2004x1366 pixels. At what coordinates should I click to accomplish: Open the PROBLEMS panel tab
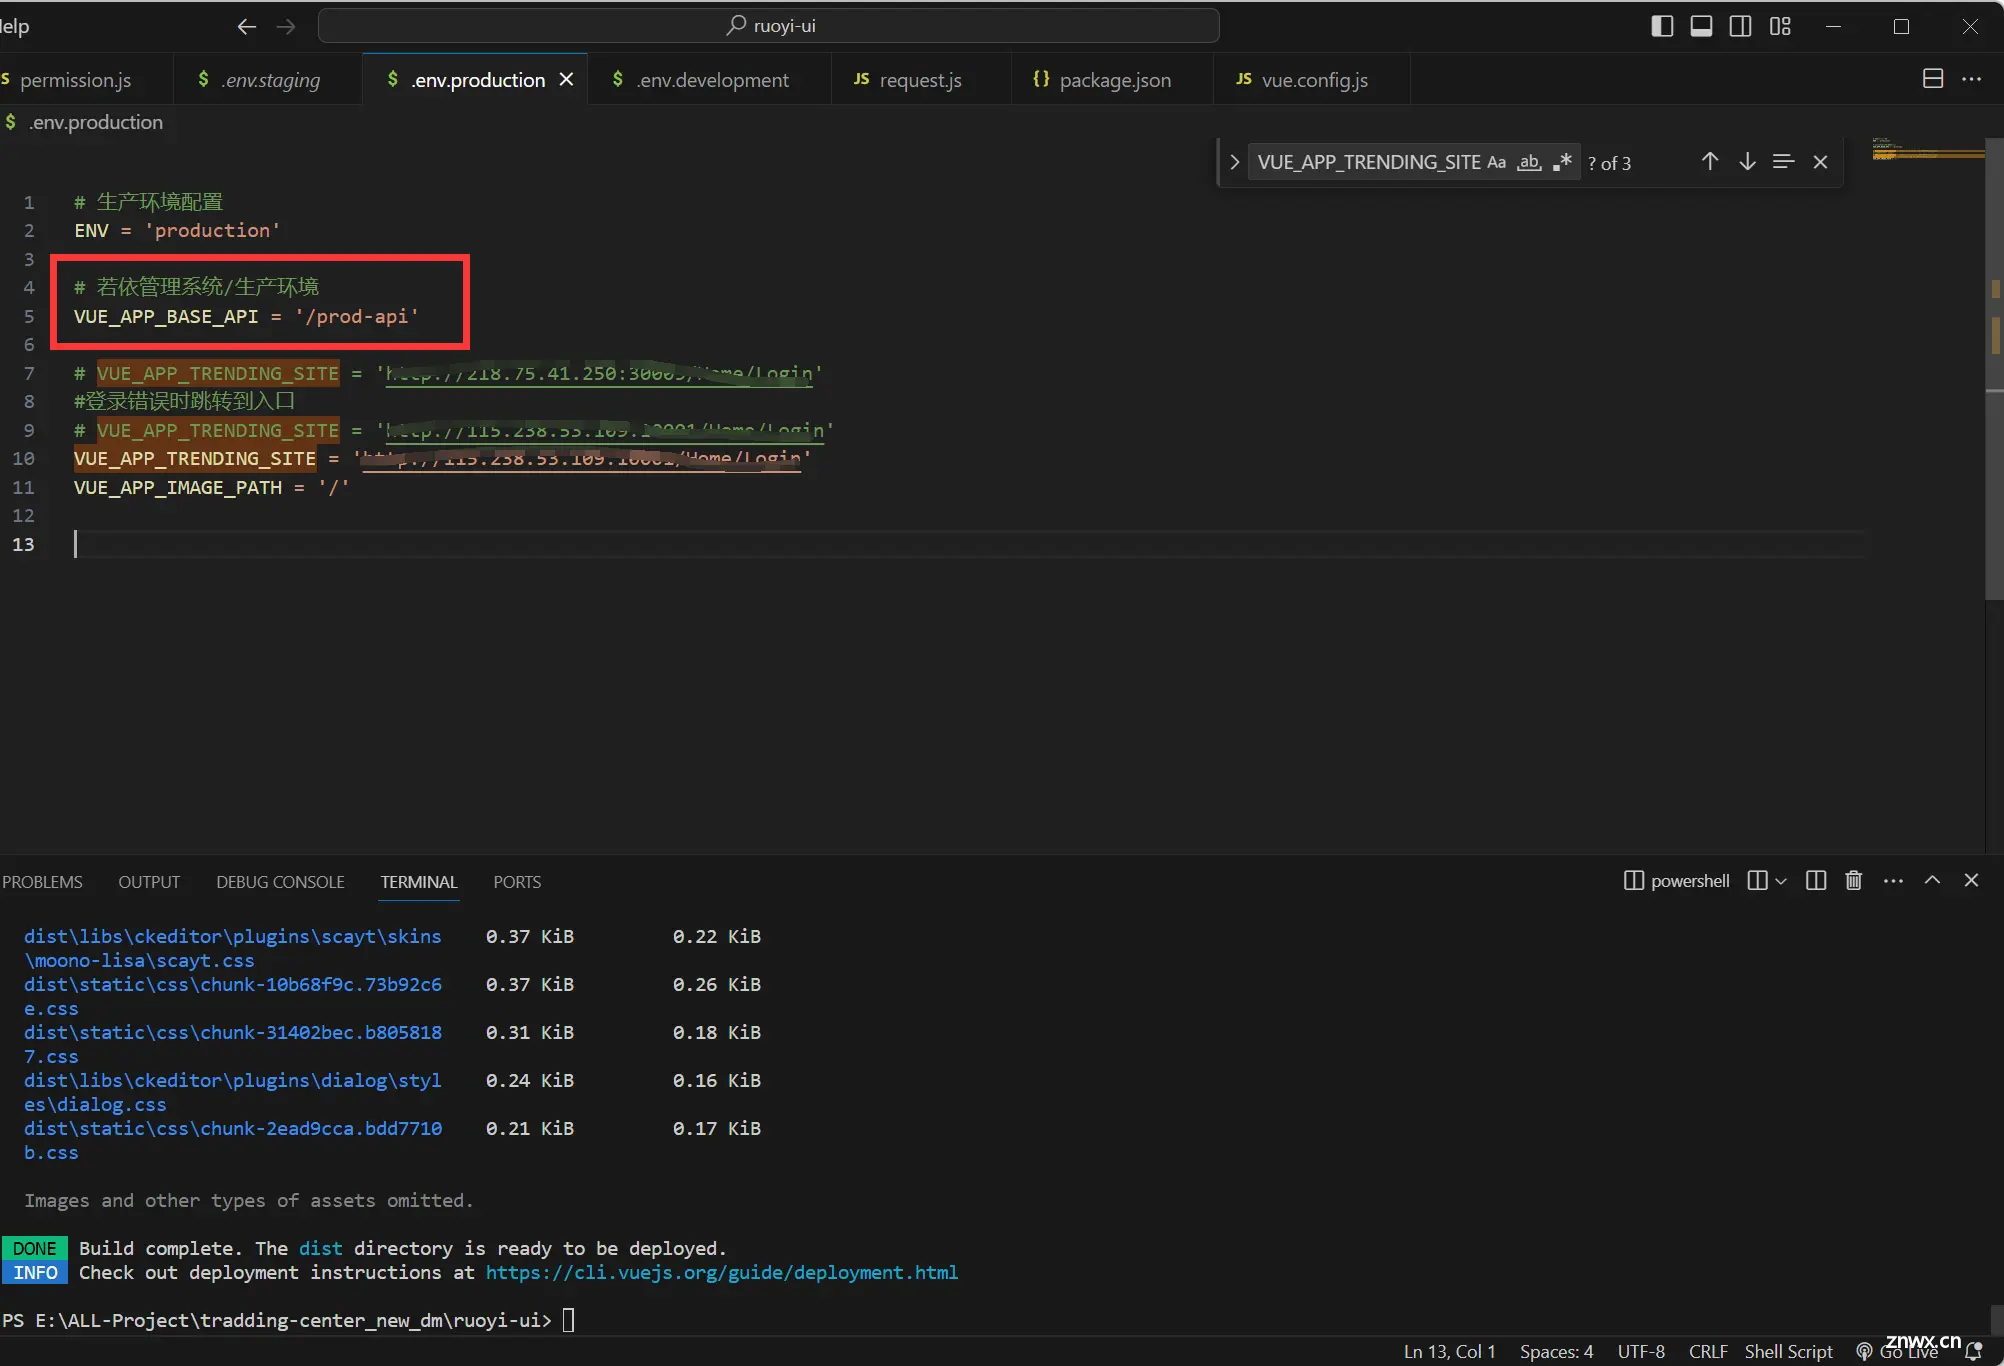pyautogui.click(x=42, y=882)
